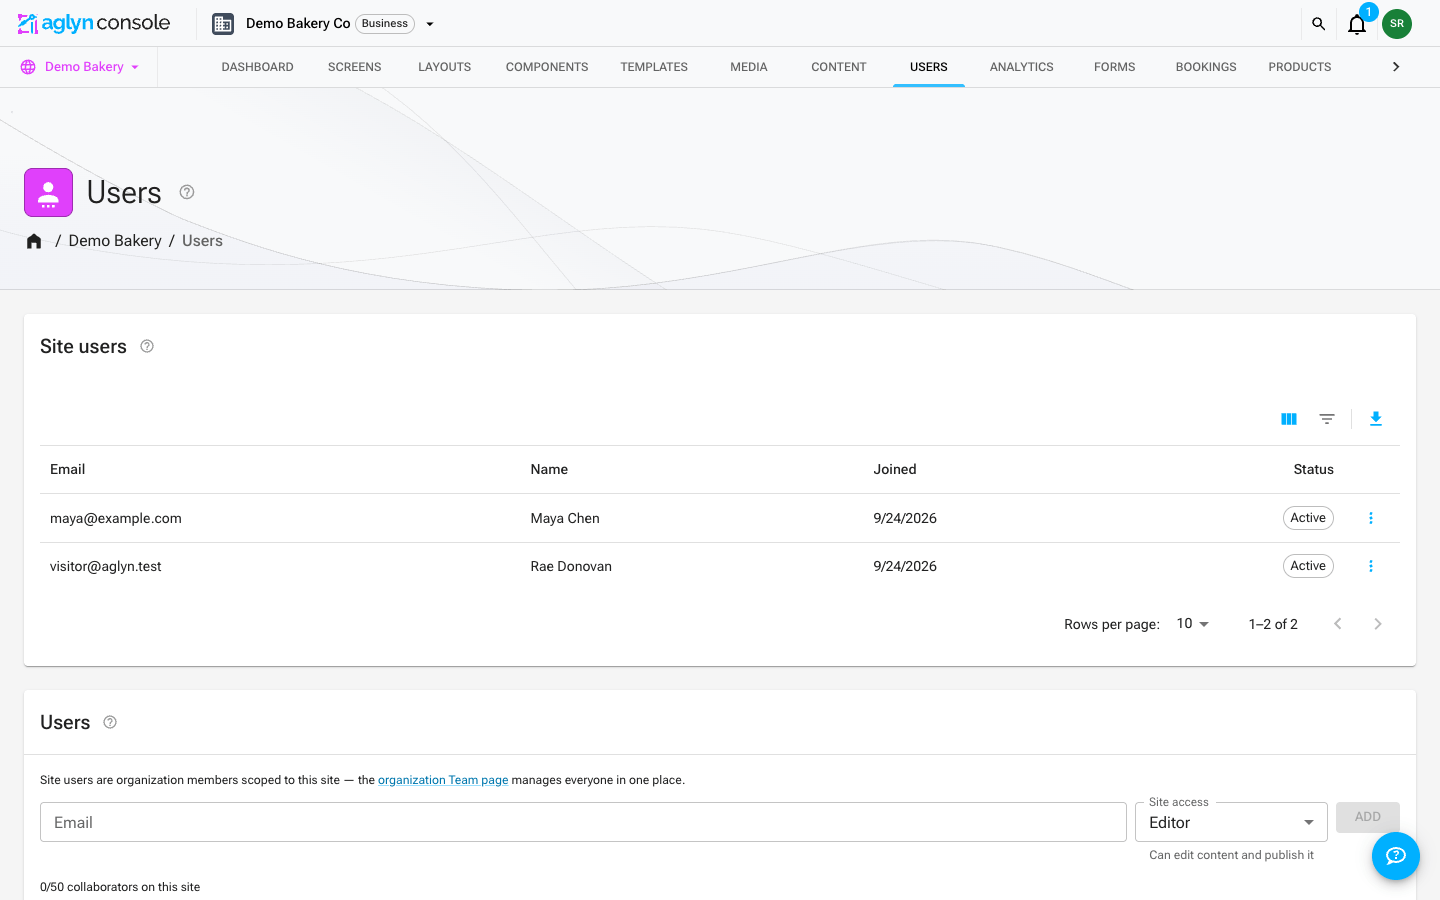
Task: Show more navigation tabs with right chevron
Action: [x=1396, y=67]
